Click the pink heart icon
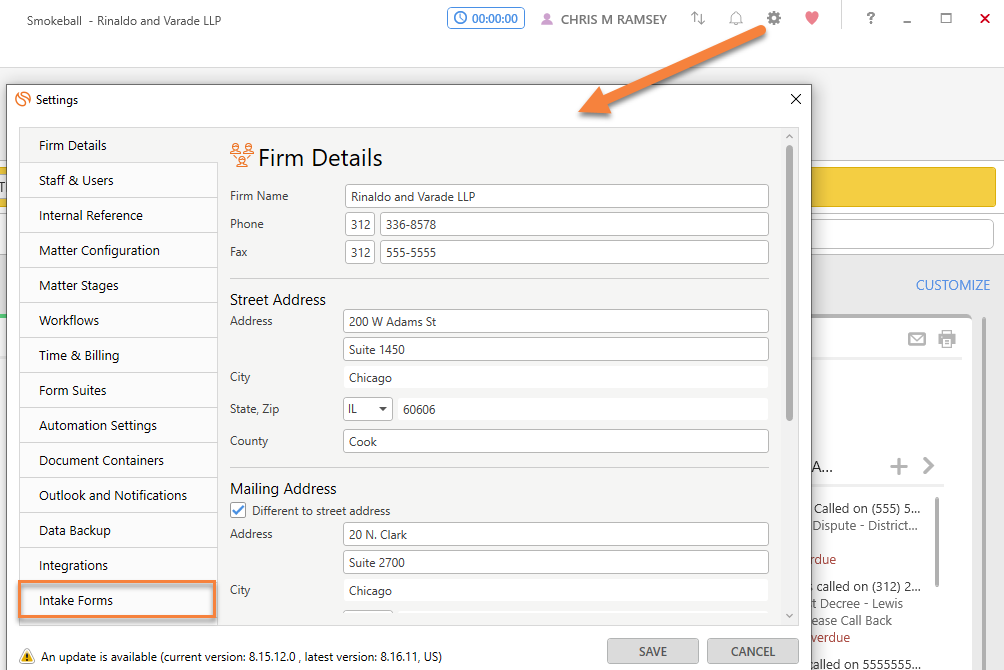 coord(811,18)
